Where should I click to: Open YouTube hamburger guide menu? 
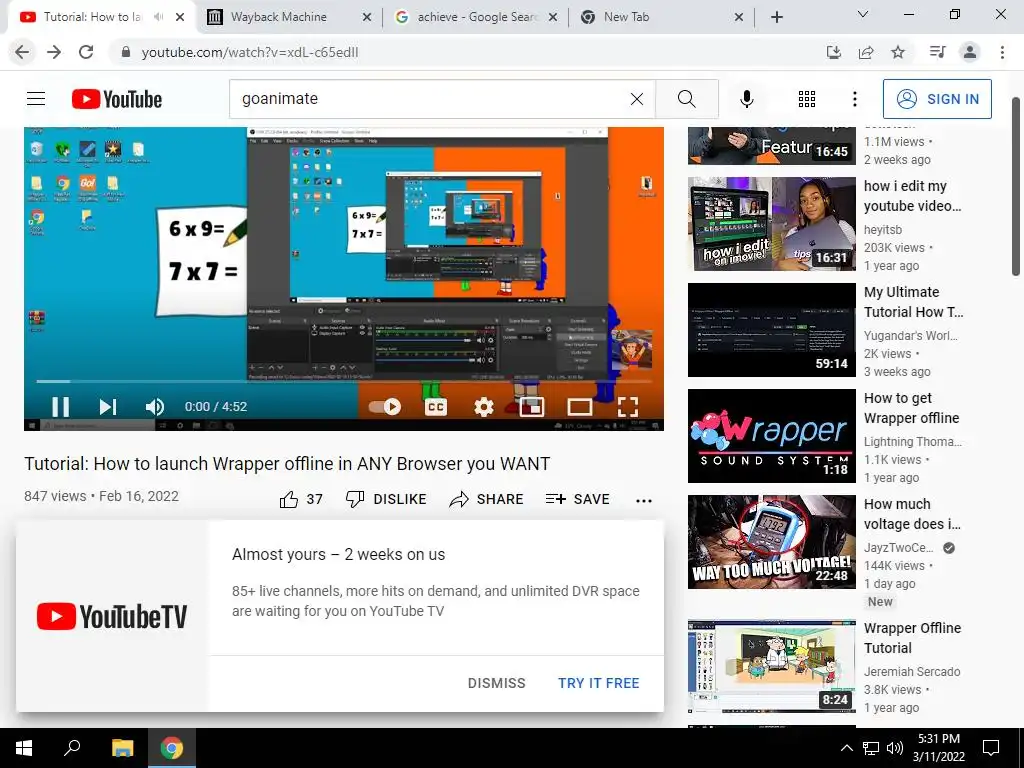(36, 99)
